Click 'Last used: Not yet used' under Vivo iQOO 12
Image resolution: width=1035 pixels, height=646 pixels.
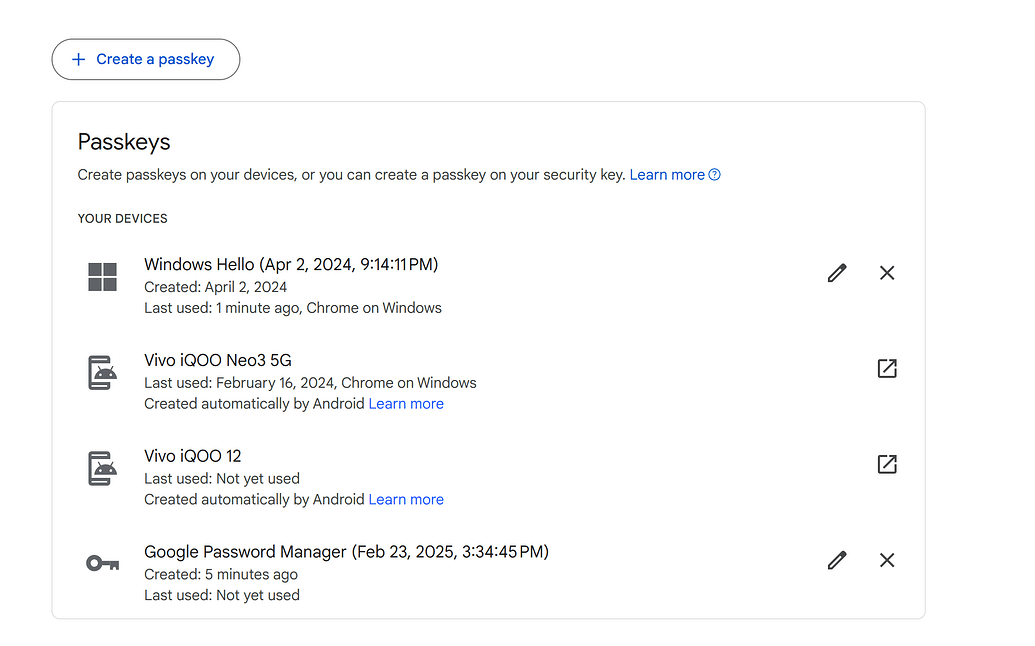(x=222, y=478)
